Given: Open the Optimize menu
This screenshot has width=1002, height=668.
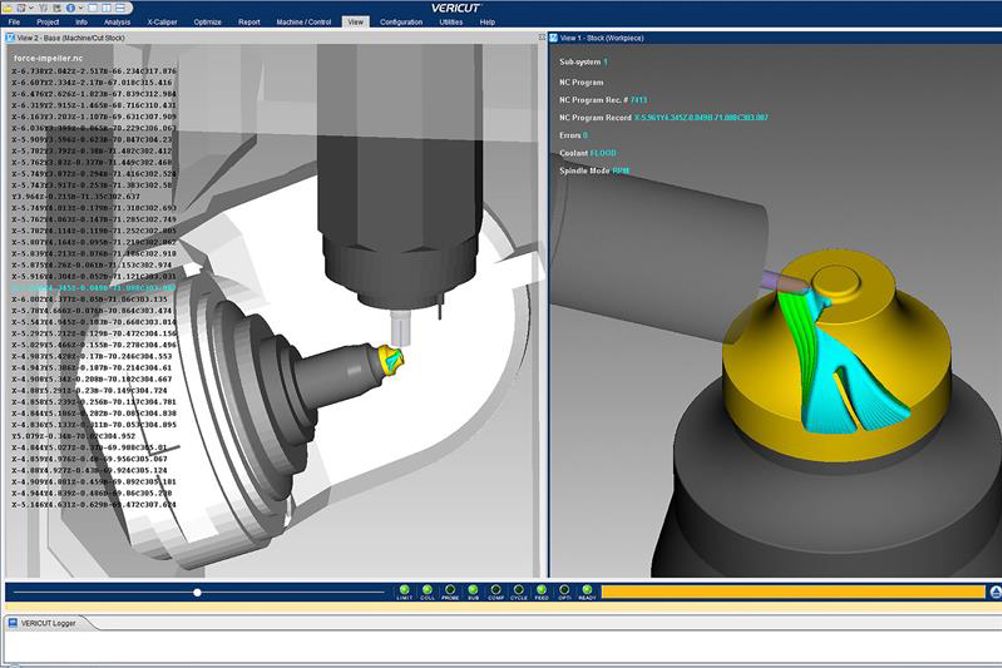Looking at the screenshot, I should point(207,22).
